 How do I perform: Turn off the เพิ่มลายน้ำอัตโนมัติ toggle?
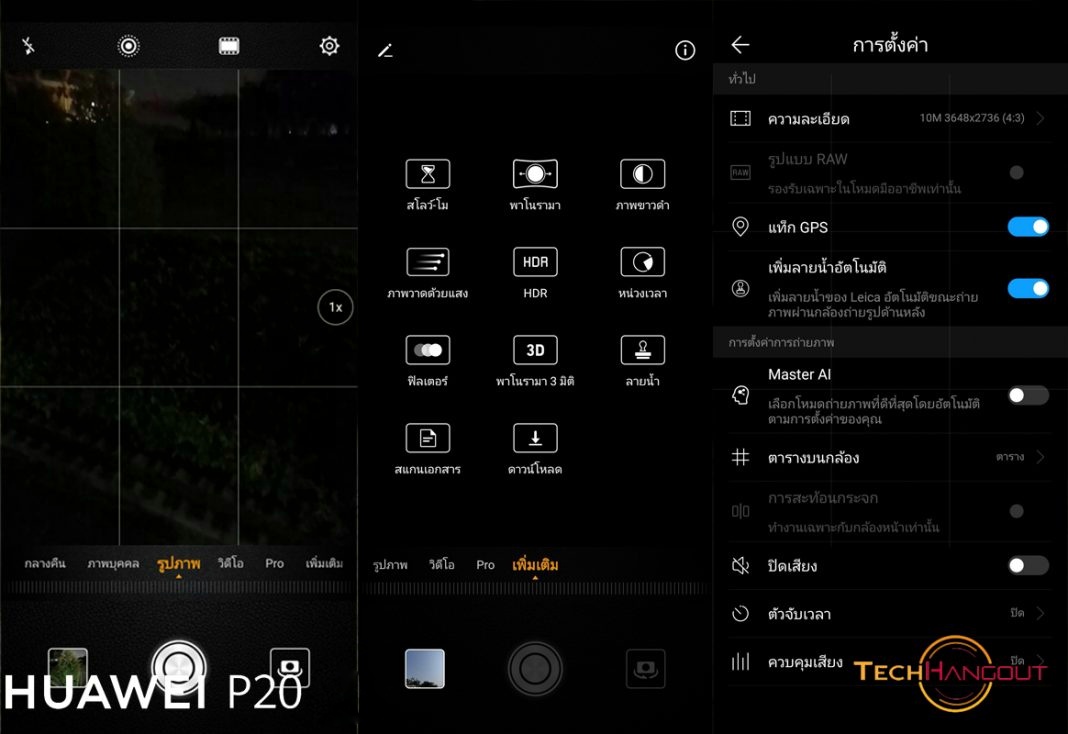tap(1028, 288)
